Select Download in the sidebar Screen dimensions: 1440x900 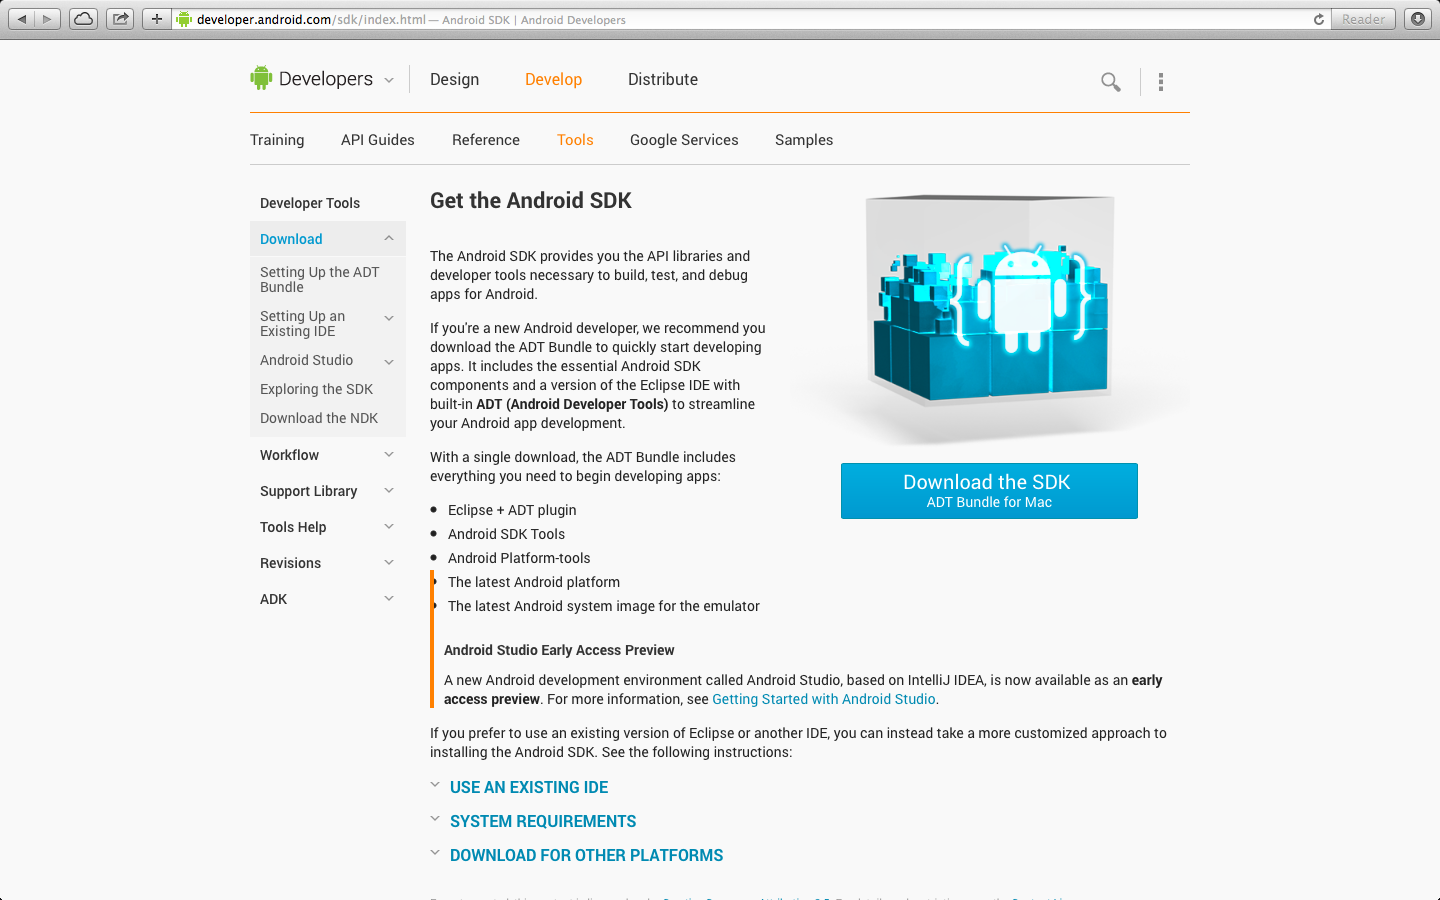[x=291, y=239]
